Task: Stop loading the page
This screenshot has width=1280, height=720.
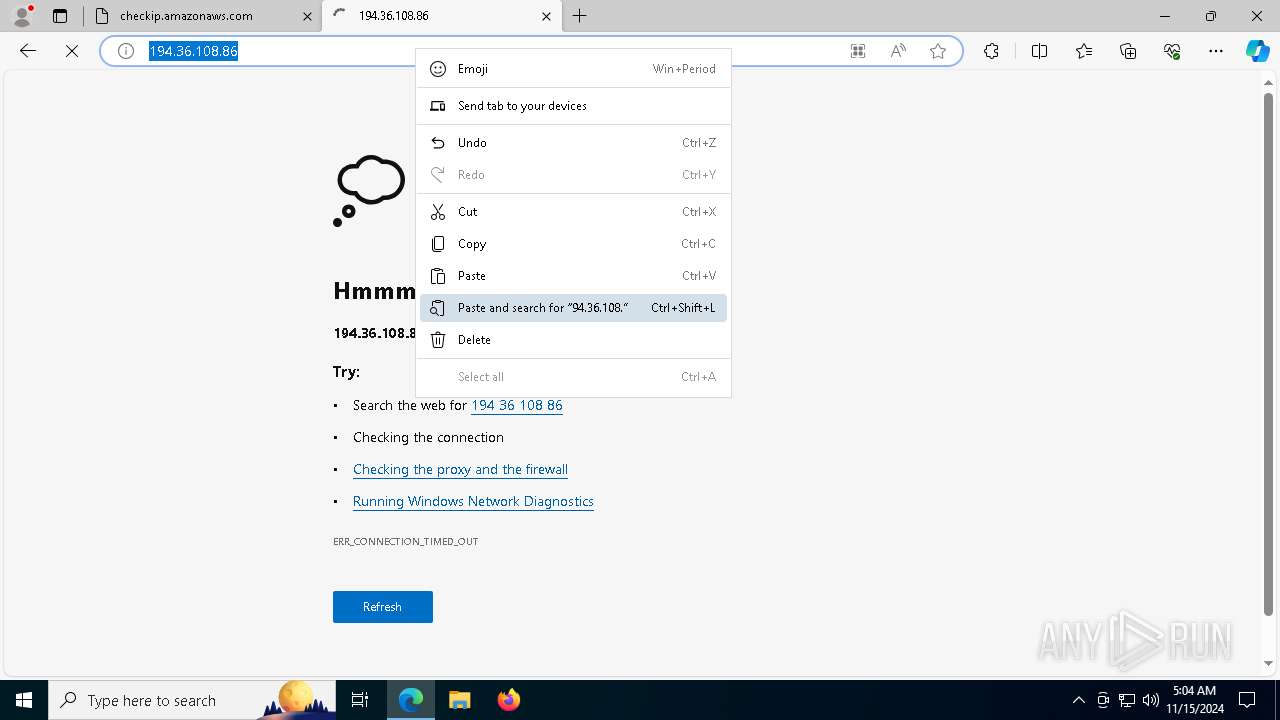Action: (72, 51)
